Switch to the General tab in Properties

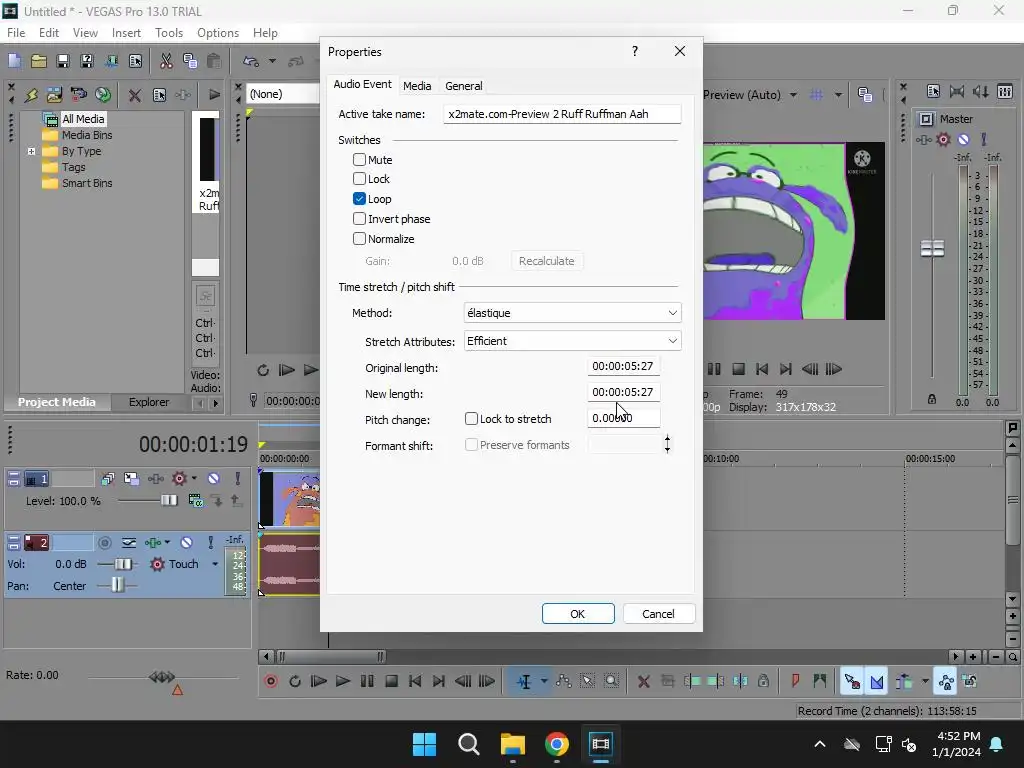pyautogui.click(x=463, y=86)
